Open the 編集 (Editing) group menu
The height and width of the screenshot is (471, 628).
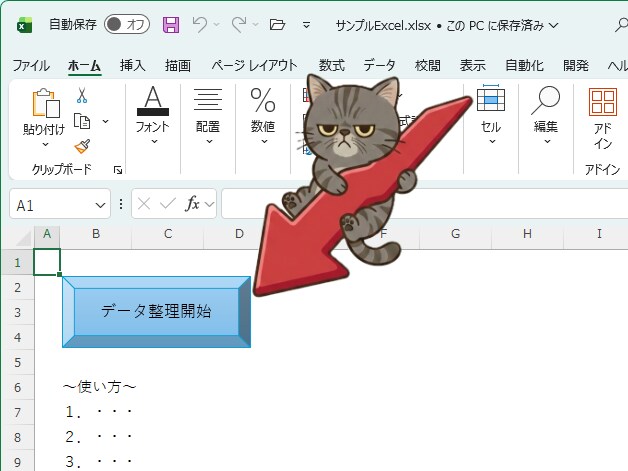coord(546,115)
